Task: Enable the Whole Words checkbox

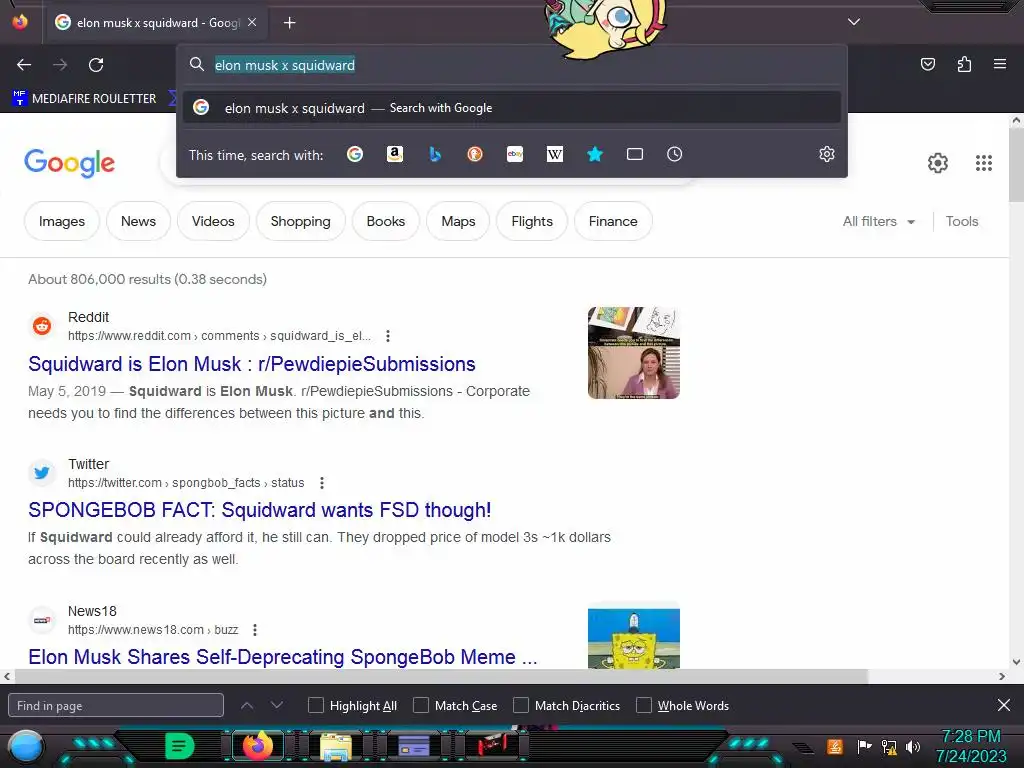Action: click(644, 705)
